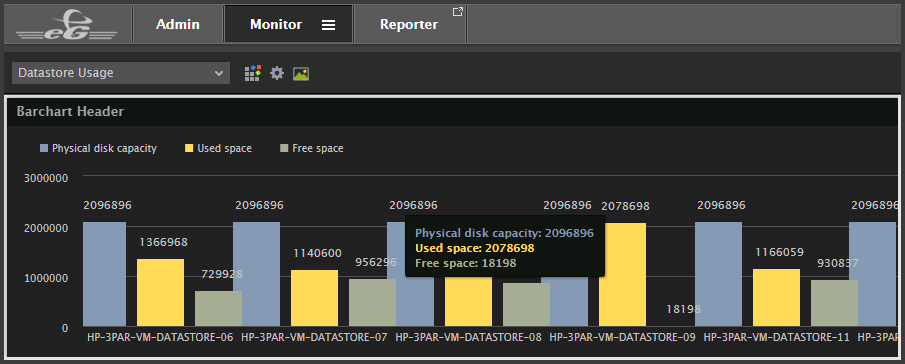Click the 2078698 data label above bar
The width and height of the screenshot is (905, 364).
(x=625, y=206)
